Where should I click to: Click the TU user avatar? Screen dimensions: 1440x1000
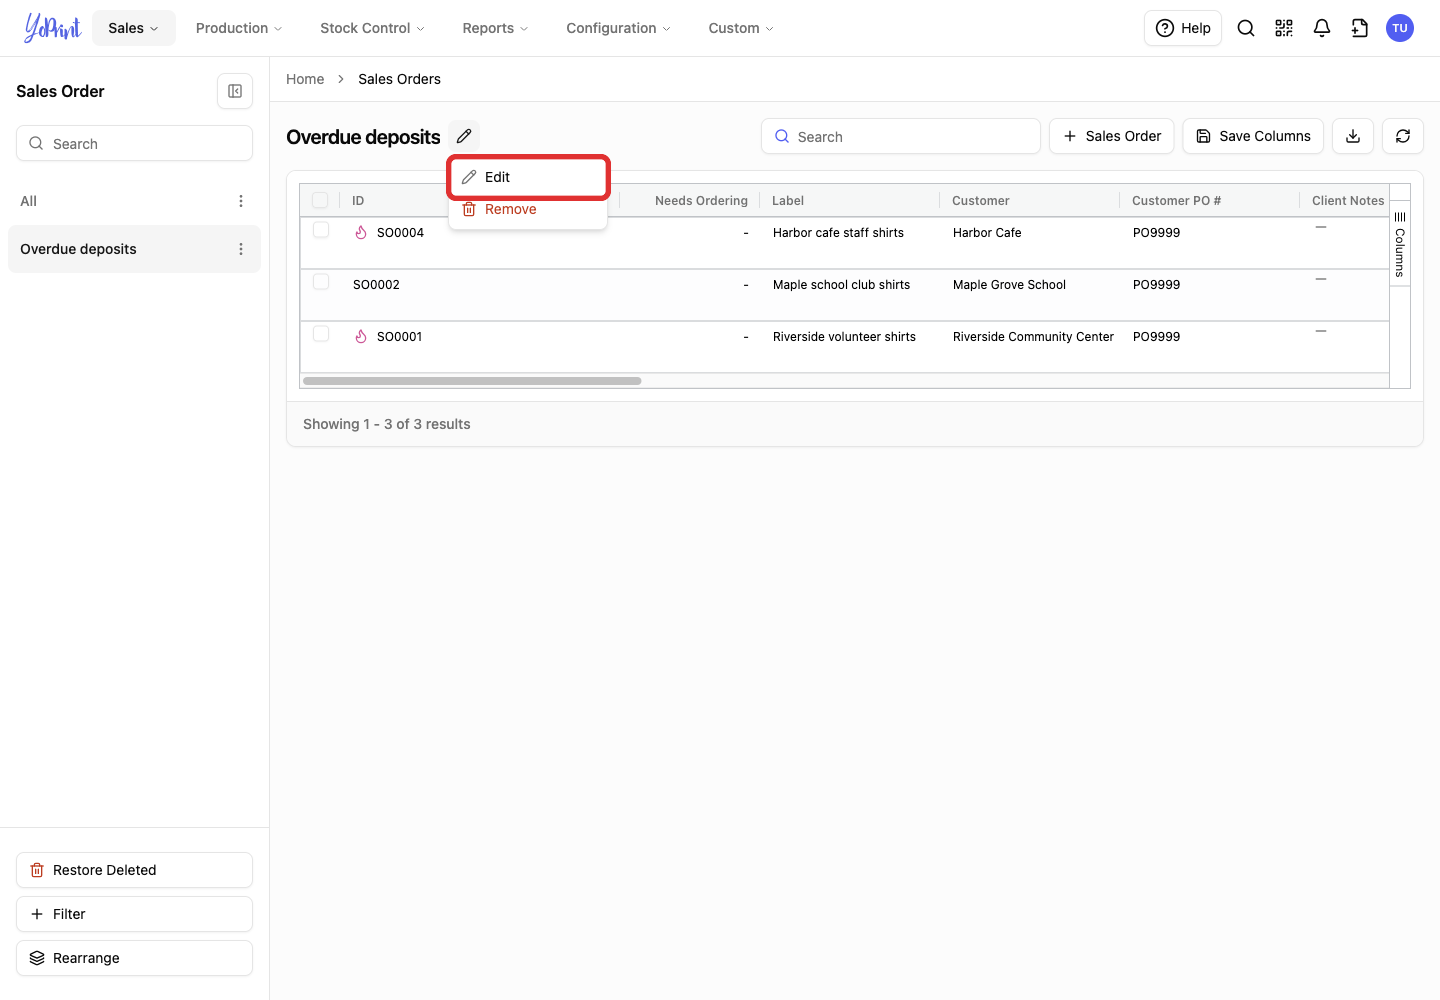[1400, 28]
